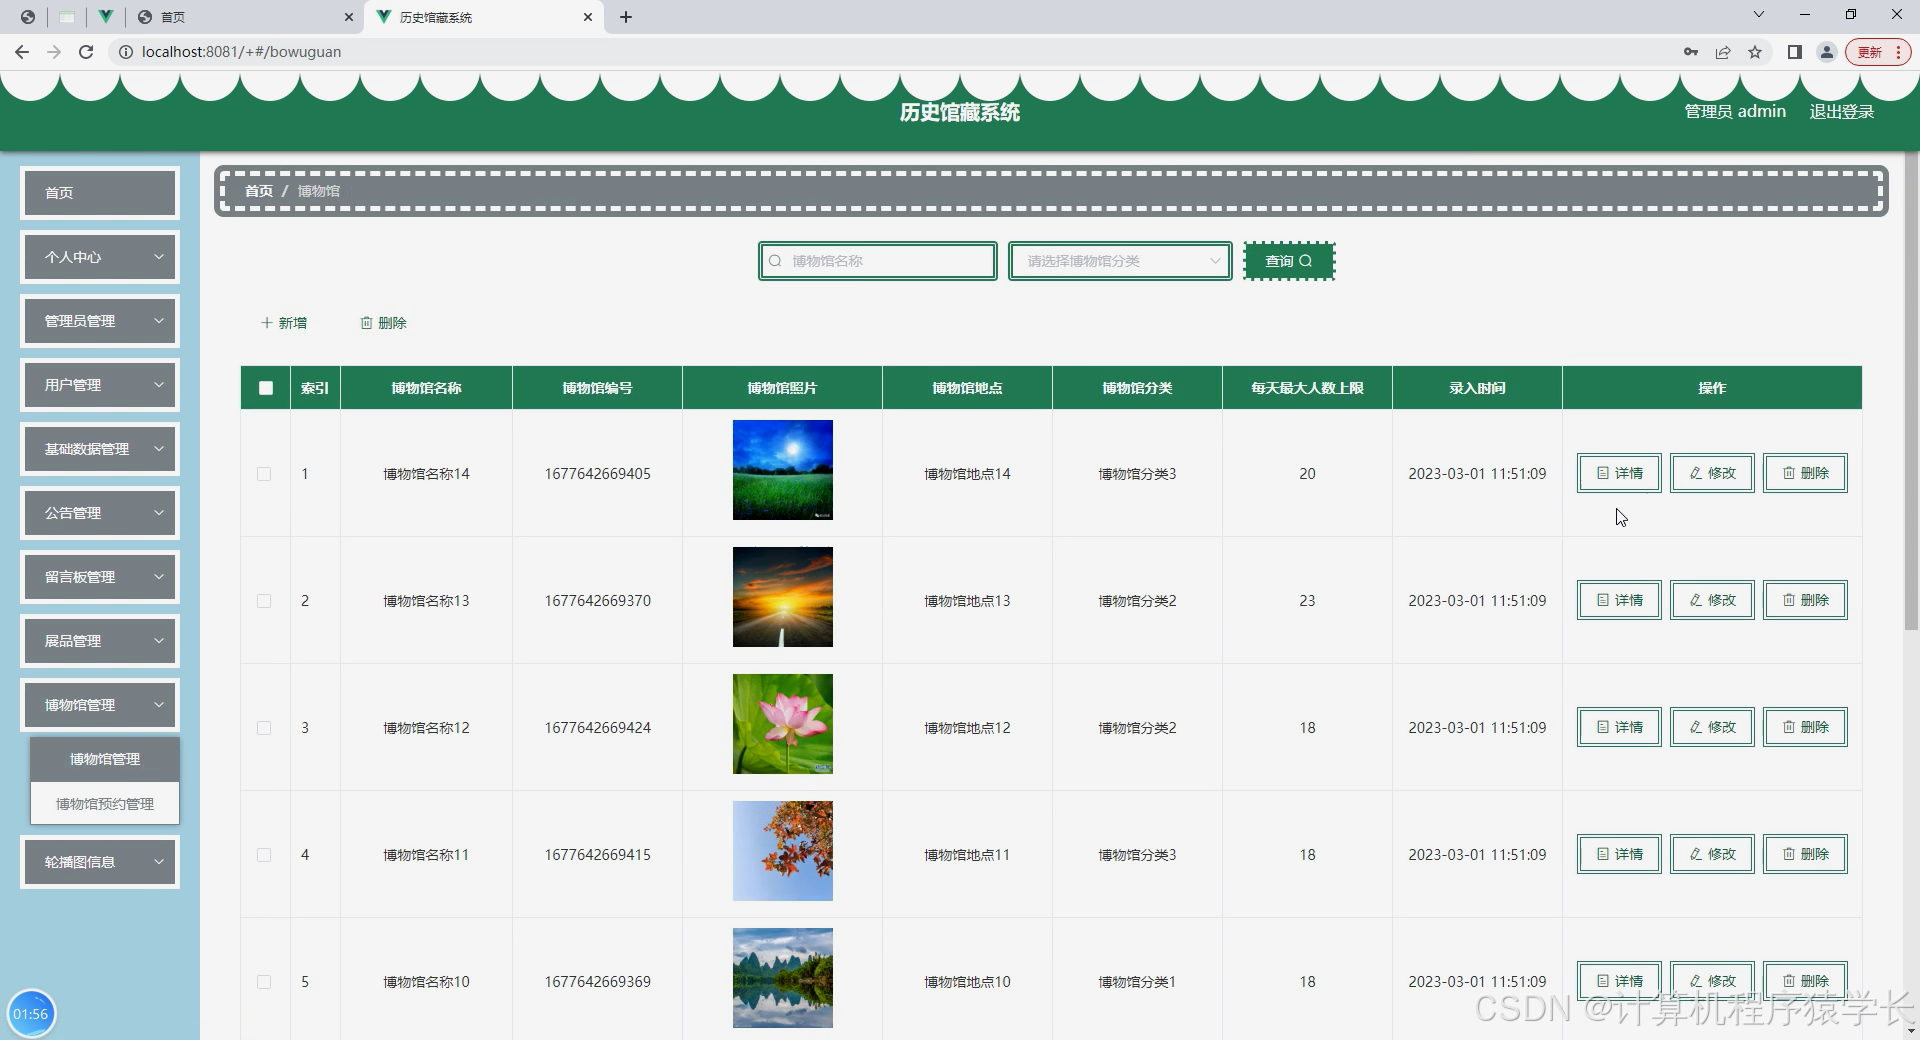Open saved passwords key icon
The height and width of the screenshot is (1040, 1920).
click(x=1691, y=52)
